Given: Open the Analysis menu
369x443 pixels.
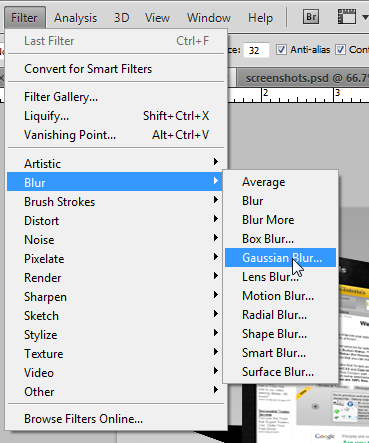Looking at the screenshot, I should click(76, 18).
